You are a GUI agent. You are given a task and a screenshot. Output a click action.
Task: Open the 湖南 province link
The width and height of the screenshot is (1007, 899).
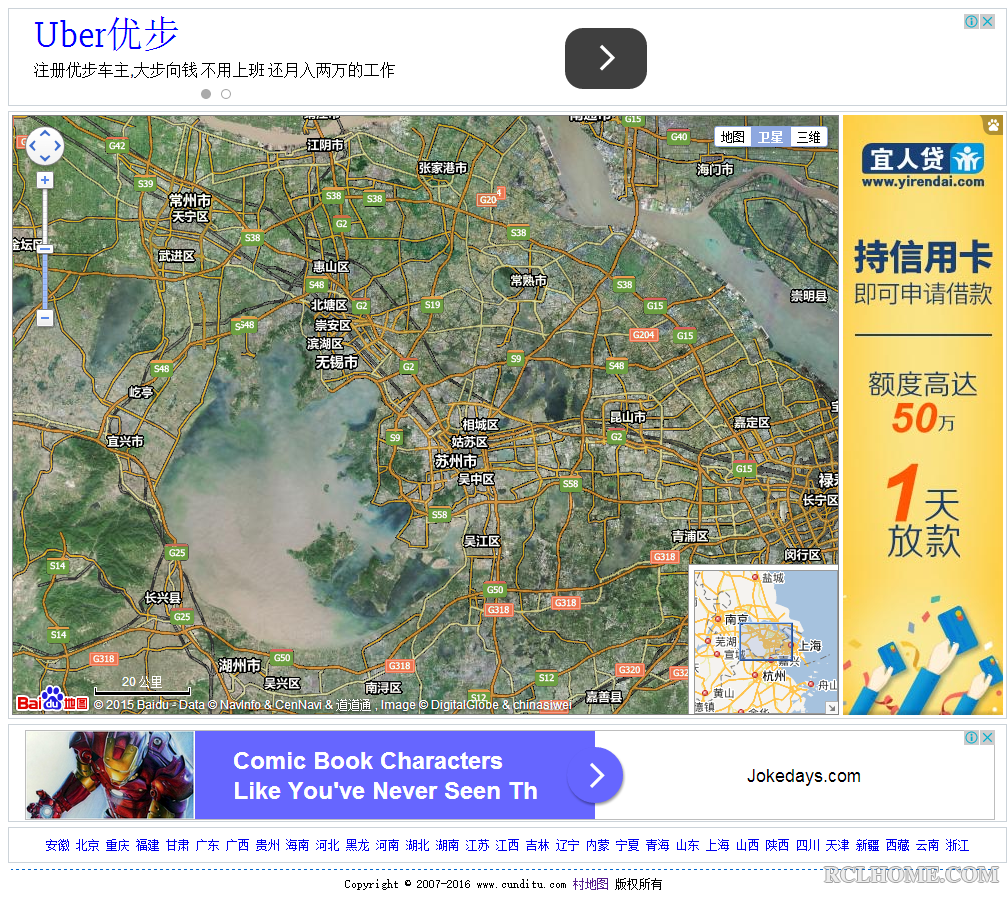pos(447,845)
